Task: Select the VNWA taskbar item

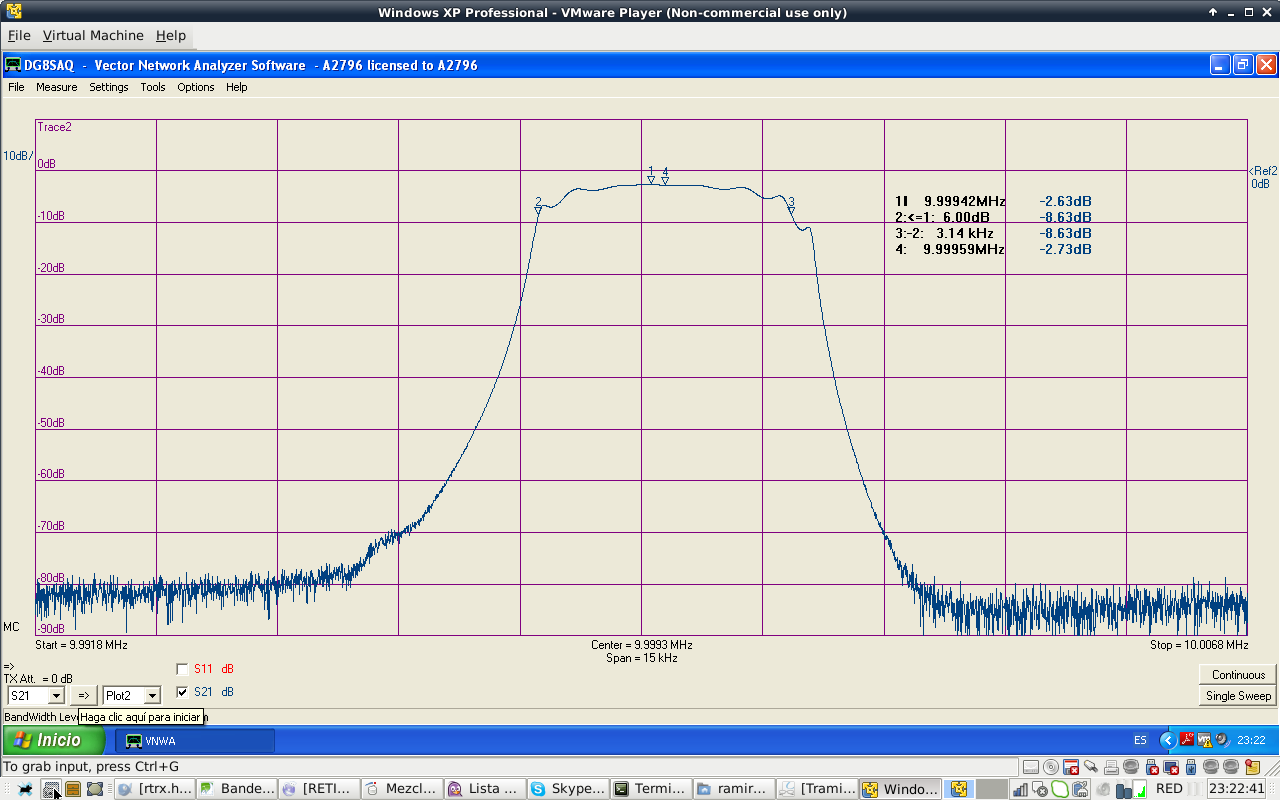Action: 195,741
